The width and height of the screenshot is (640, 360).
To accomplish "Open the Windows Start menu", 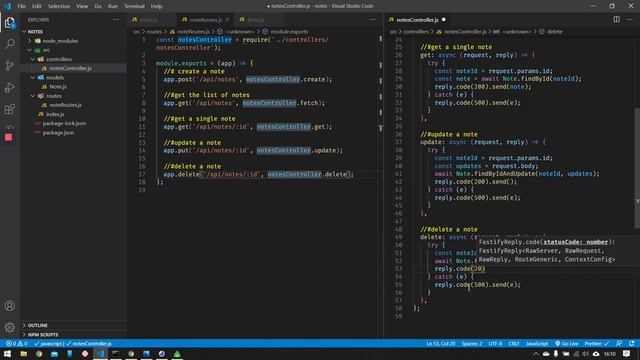I will pyautogui.click(x=7, y=353).
